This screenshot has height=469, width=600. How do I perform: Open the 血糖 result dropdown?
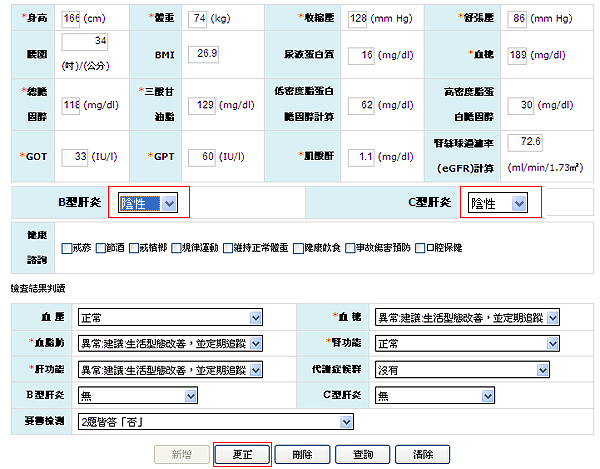coord(465,318)
